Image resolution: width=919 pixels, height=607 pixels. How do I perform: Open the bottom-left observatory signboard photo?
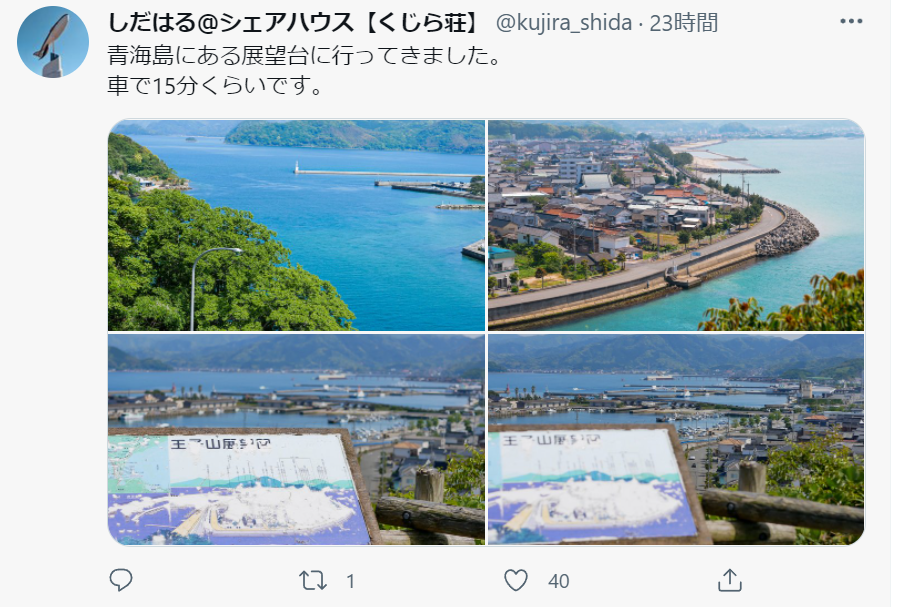(x=296, y=439)
